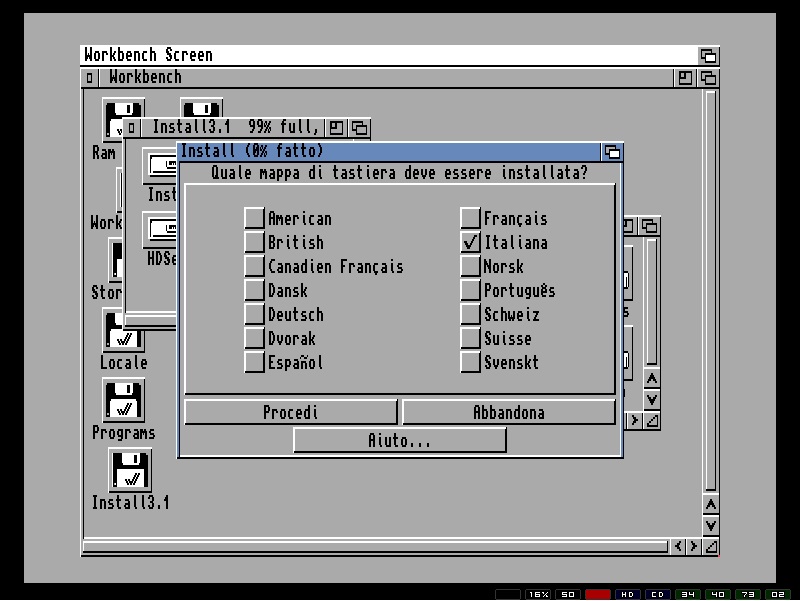
Task: Check the British keymap checkbox
Action: coord(254,242)
